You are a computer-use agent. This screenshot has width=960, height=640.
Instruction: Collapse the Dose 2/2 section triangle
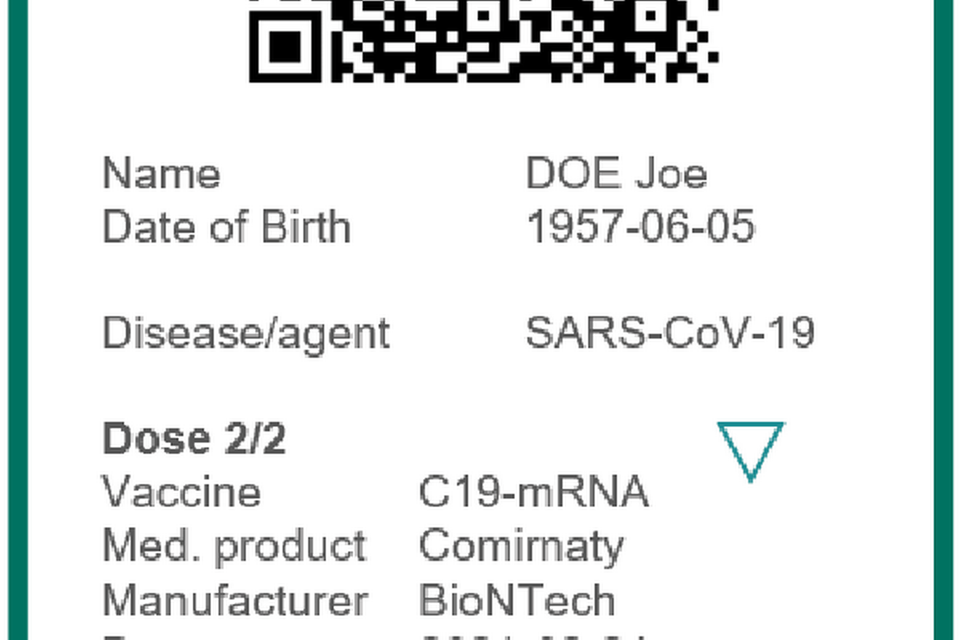750,450
